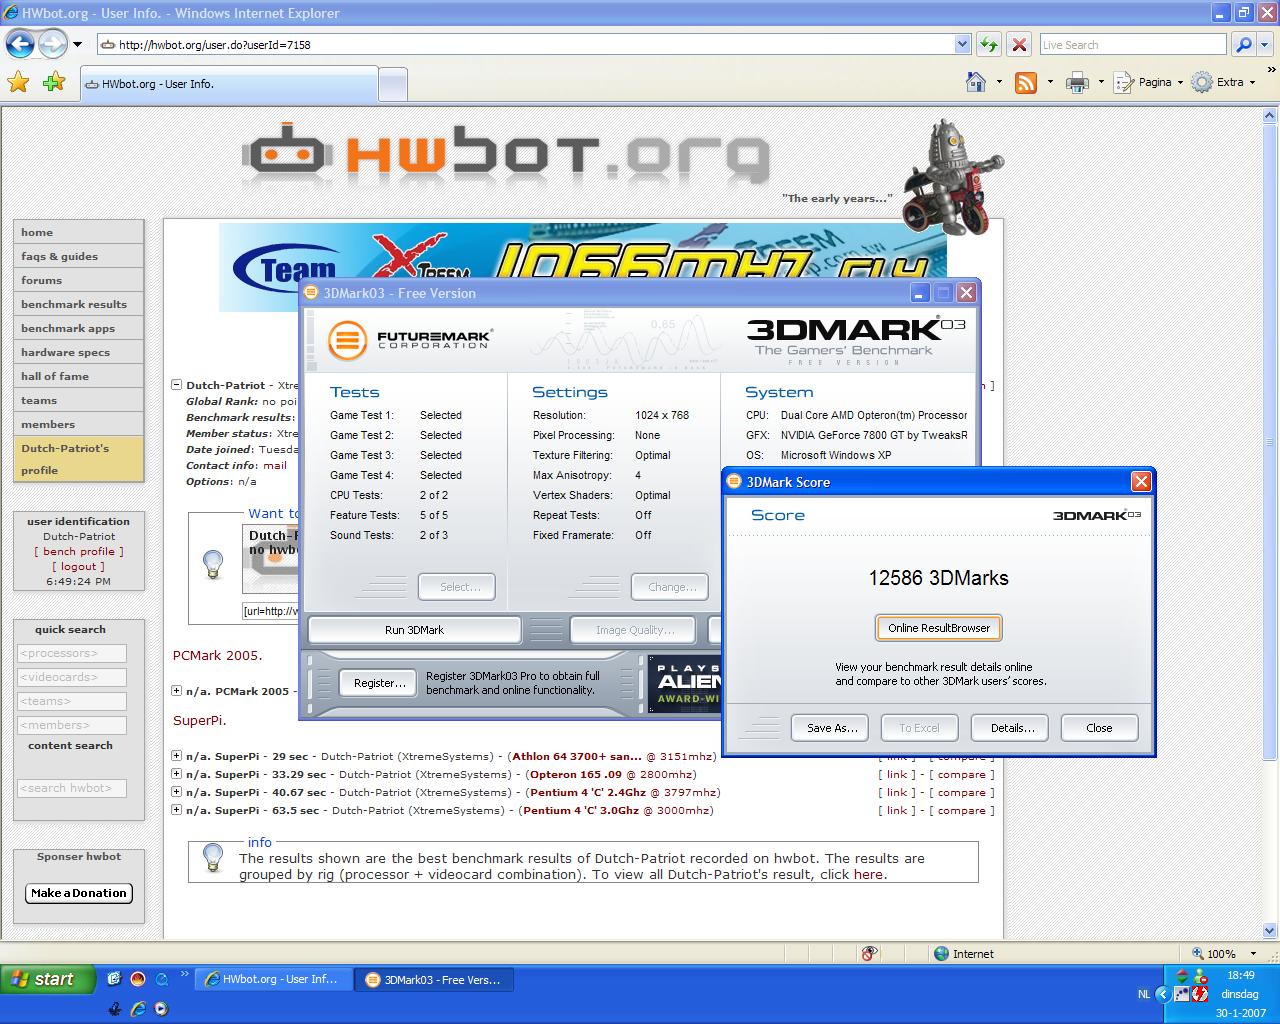Expand the SuperPi 40.67 sec result row
Viewport: 1280px width, 1024px height.
[177, 792]
